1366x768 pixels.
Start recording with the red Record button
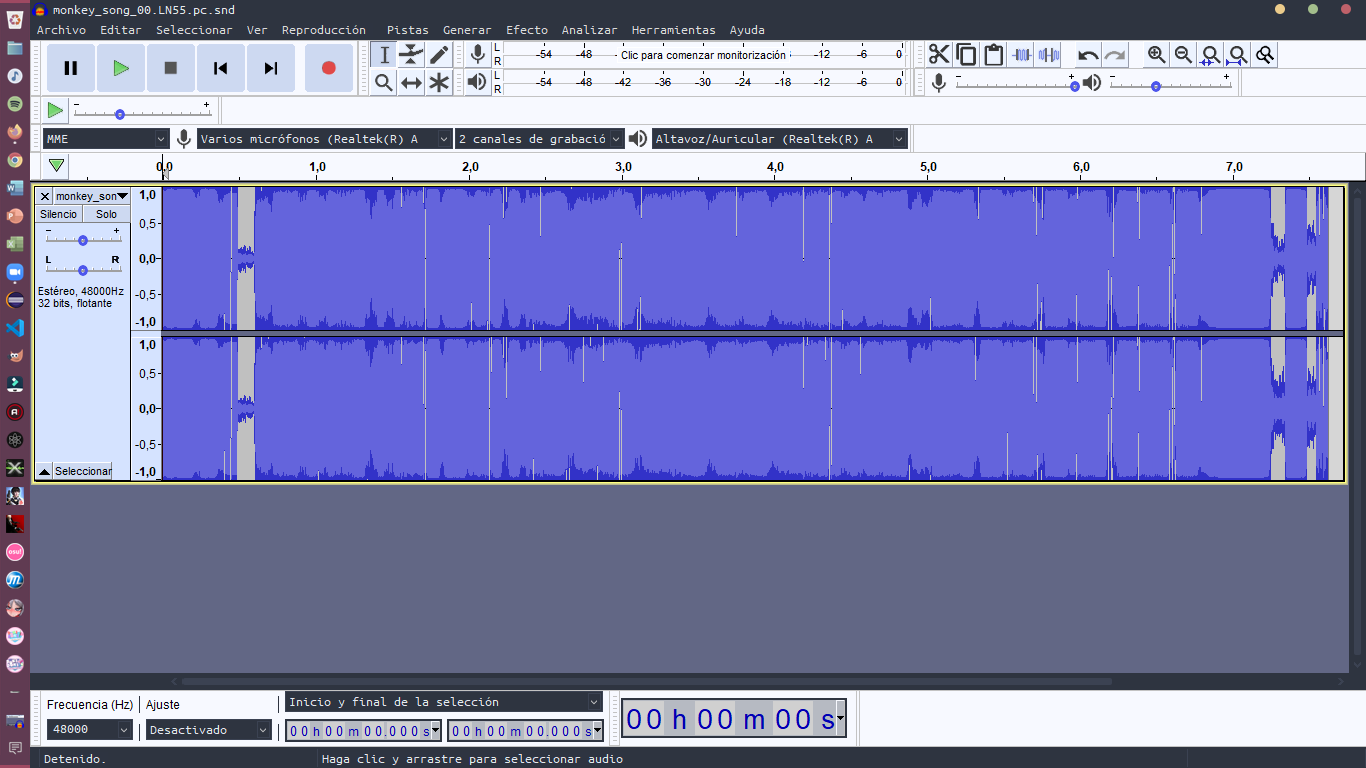[x=328, y=68]
